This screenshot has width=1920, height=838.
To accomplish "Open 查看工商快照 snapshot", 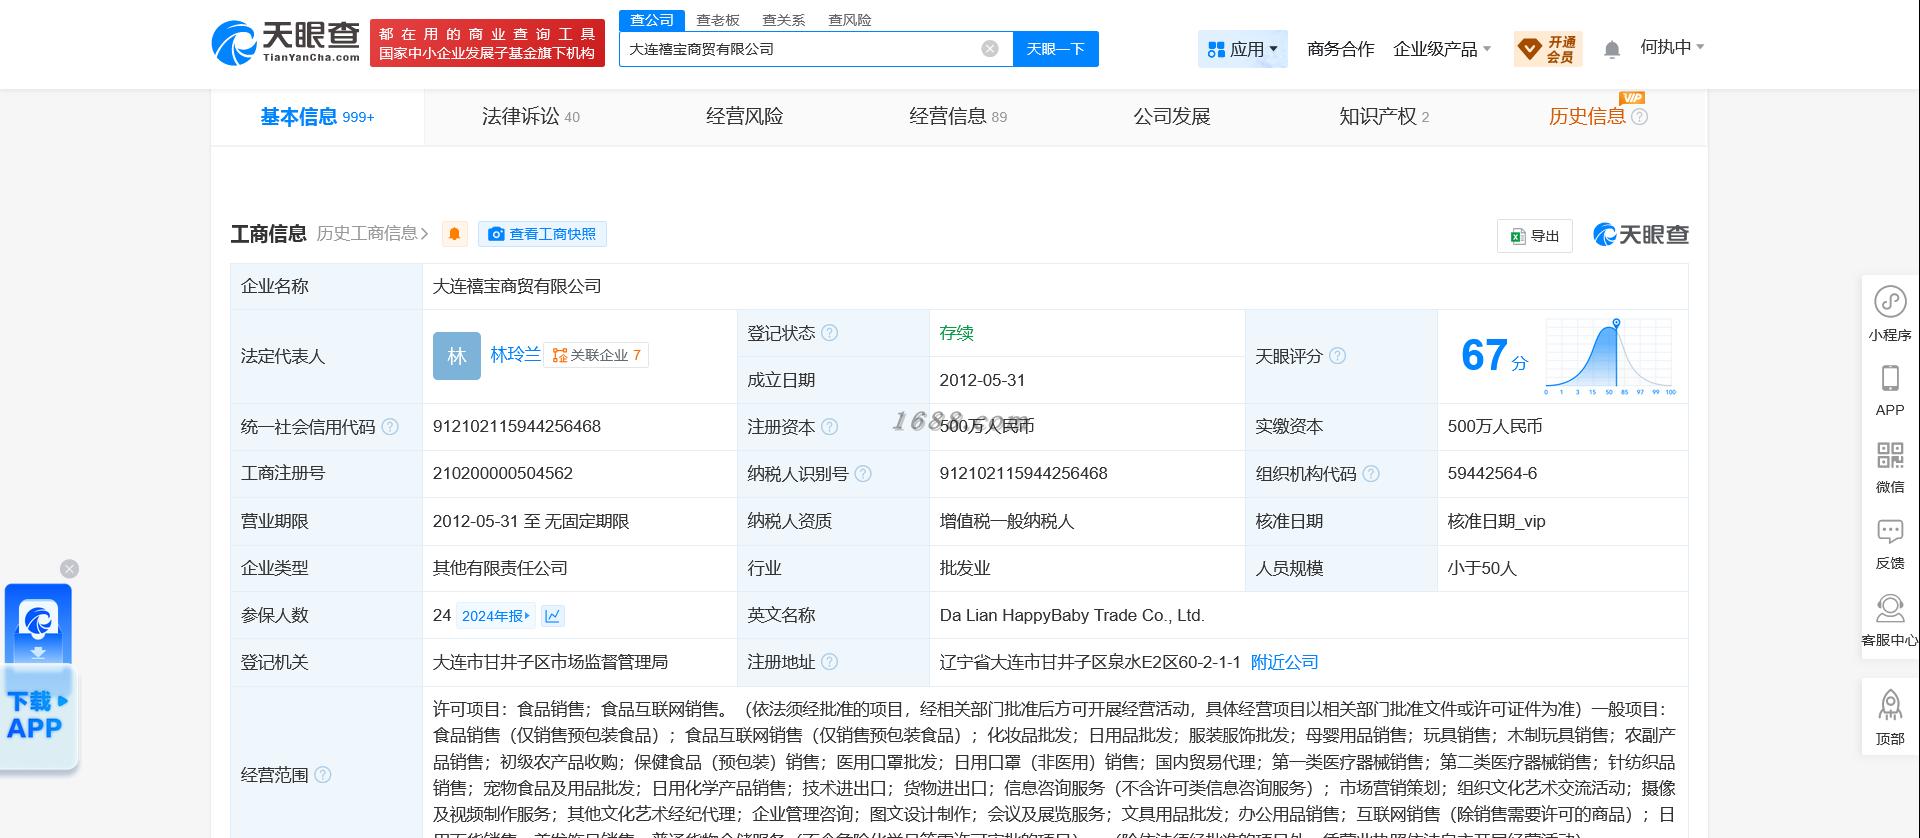I will pyautogui.click(x=542, y=234).
